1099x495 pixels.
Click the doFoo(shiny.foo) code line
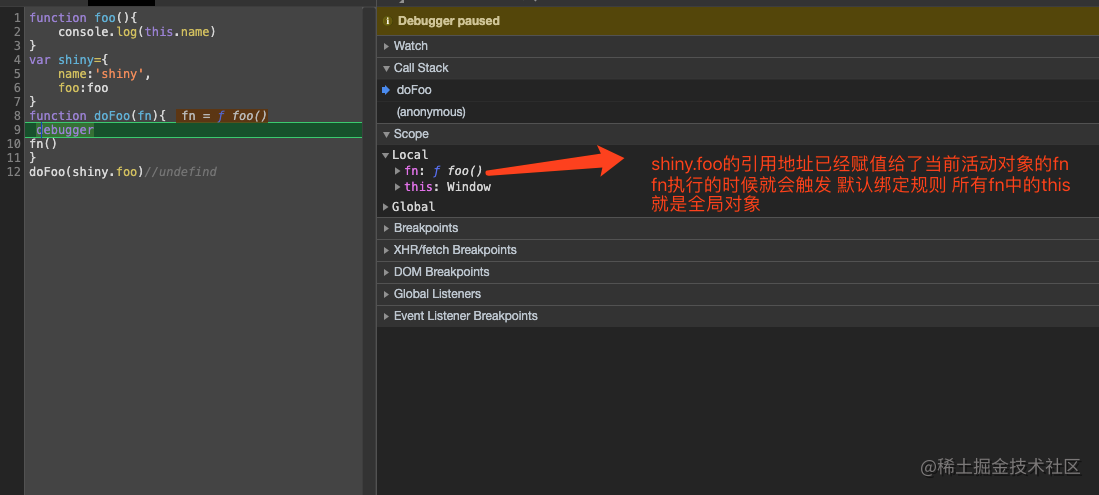click(86, 172)
